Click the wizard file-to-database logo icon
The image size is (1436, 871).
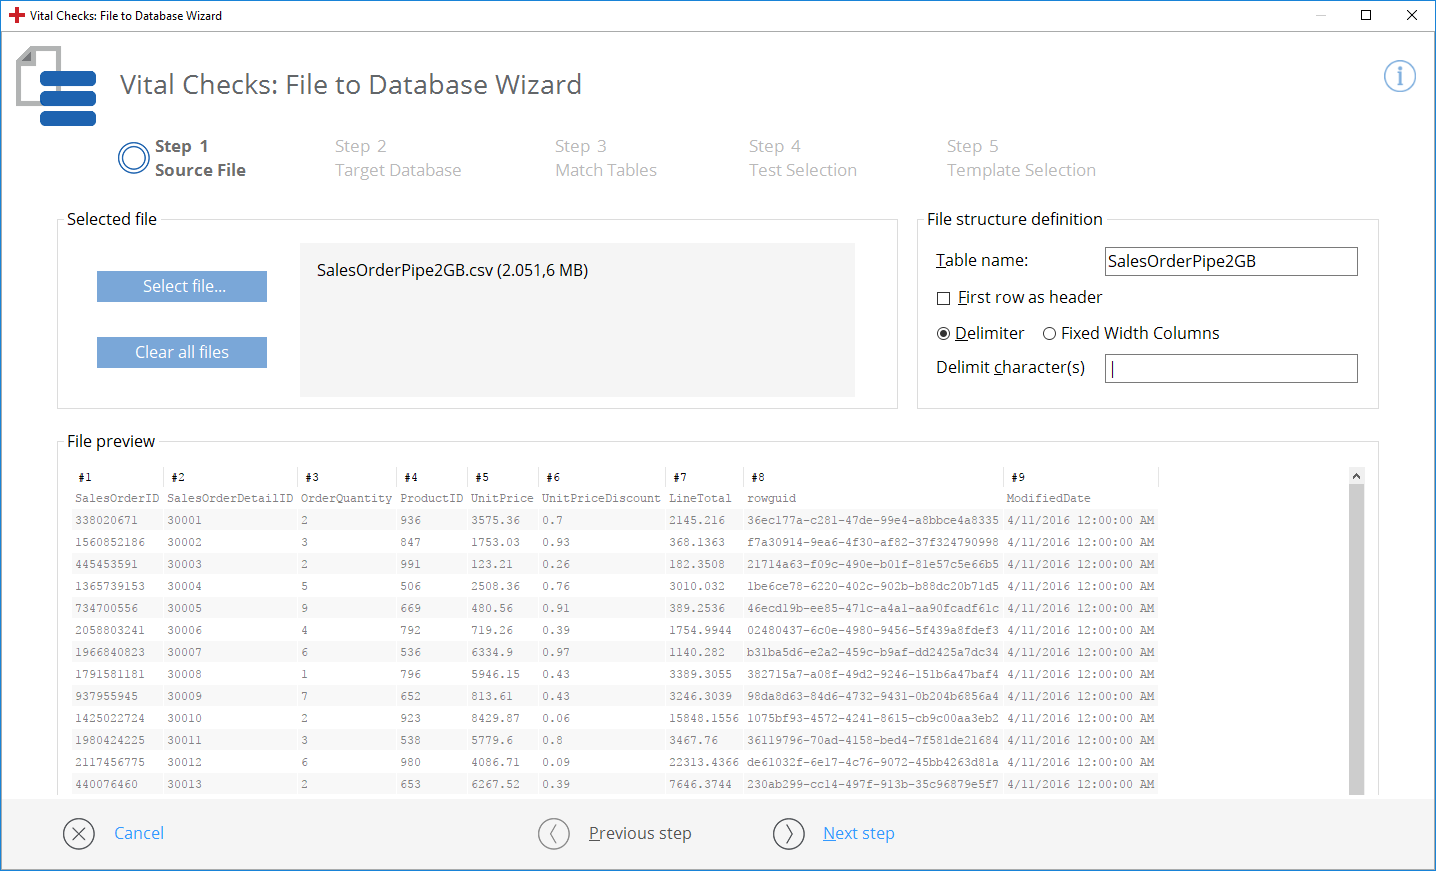[x=57, y=87]
